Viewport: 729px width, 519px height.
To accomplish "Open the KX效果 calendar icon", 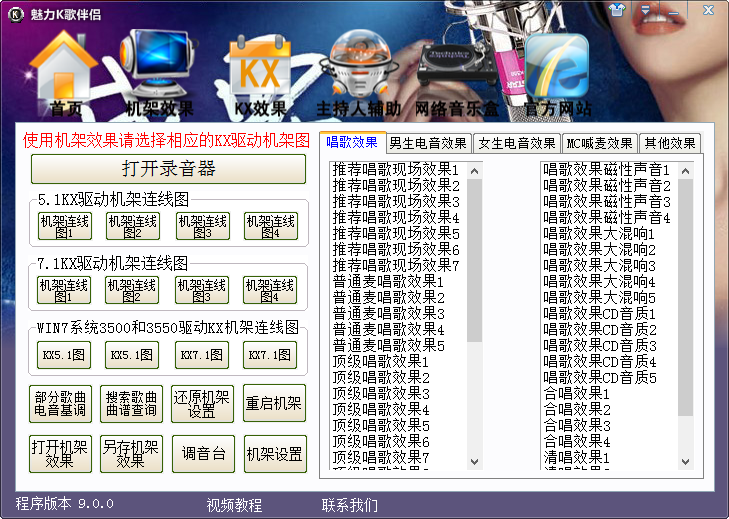I will coord(260,74).
